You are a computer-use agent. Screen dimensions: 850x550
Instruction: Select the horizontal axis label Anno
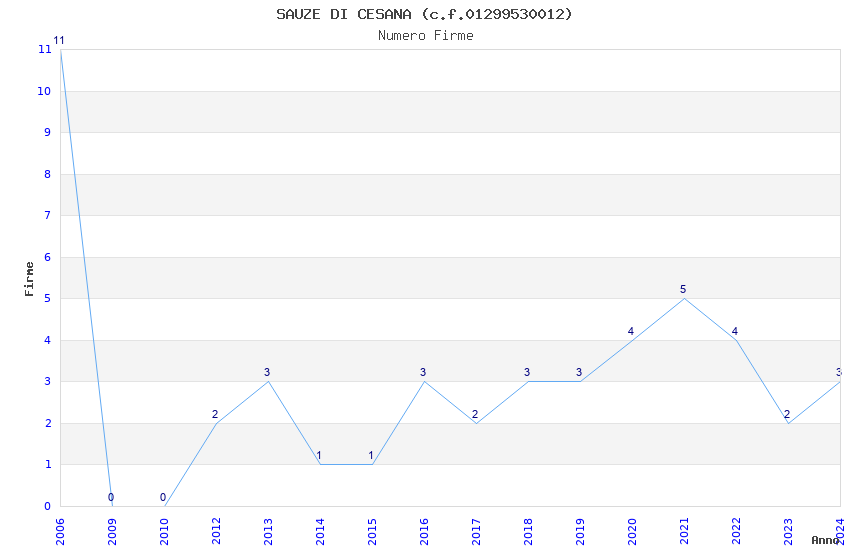[825, 540]
